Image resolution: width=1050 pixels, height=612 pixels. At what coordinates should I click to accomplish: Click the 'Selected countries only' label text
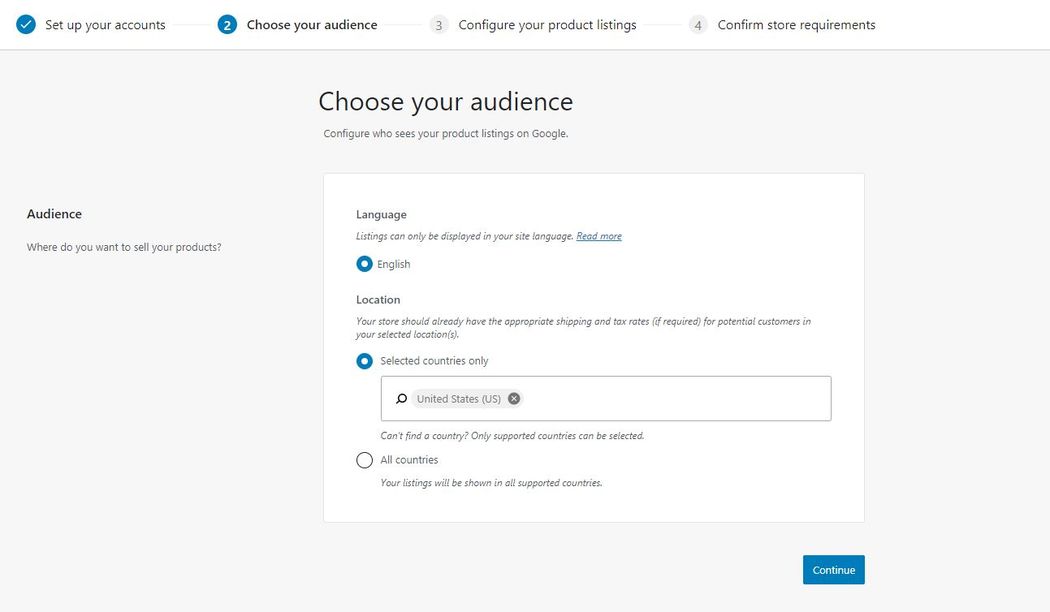pos(434,361)
